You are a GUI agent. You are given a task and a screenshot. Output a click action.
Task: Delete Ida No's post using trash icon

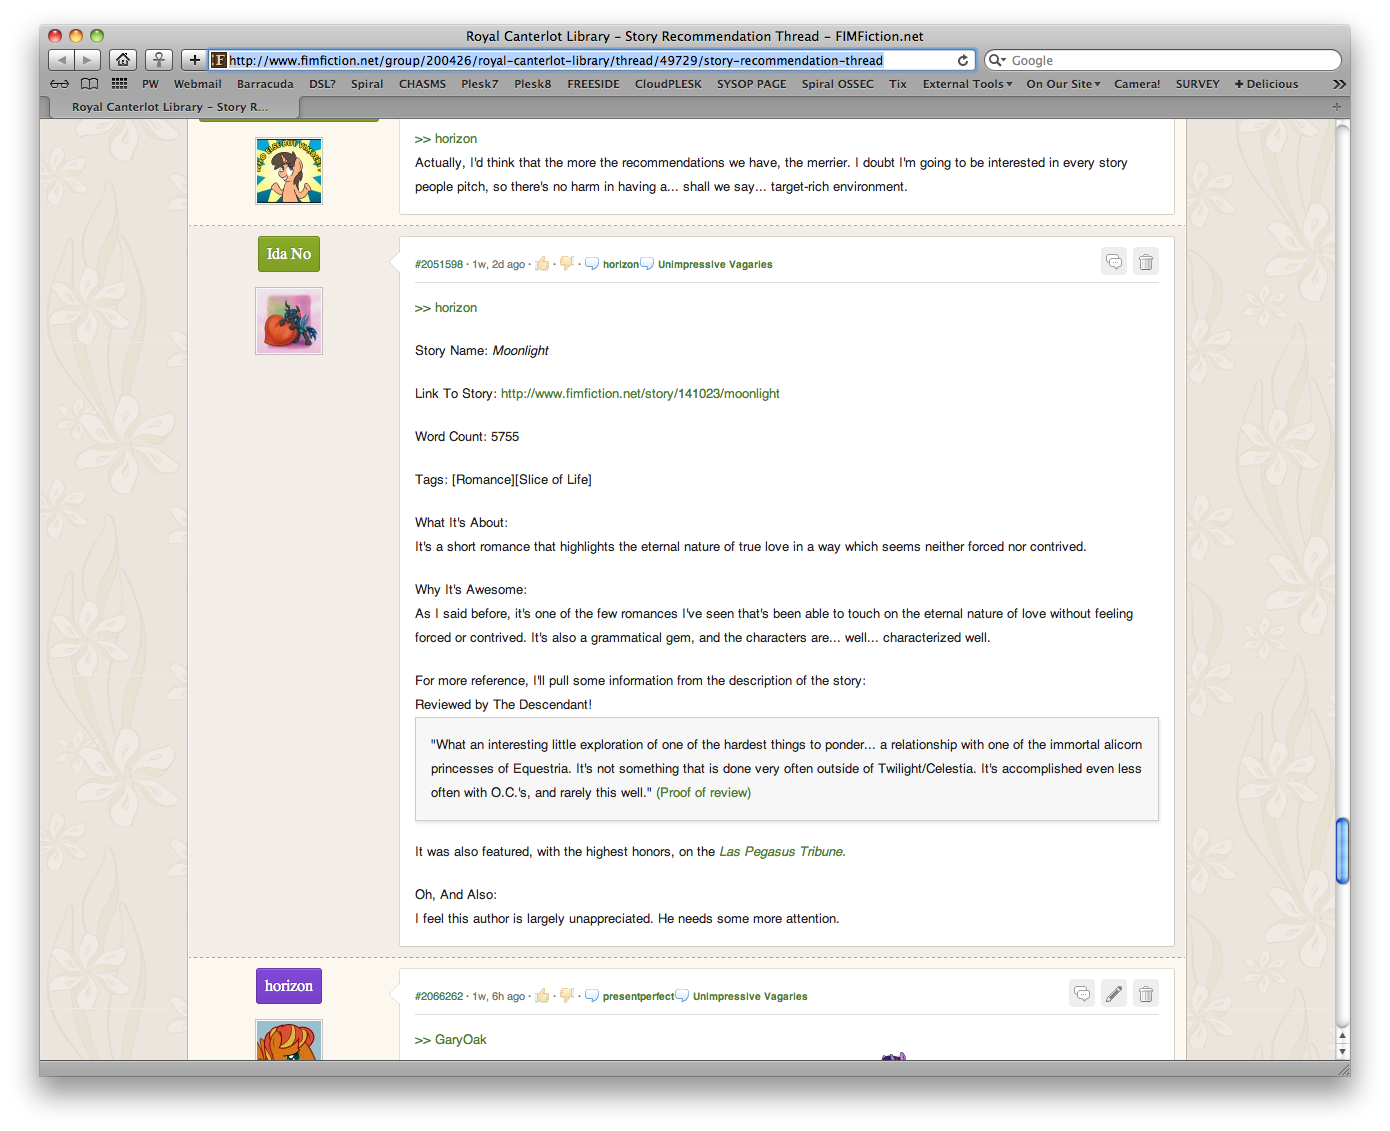click(1146, 262)
